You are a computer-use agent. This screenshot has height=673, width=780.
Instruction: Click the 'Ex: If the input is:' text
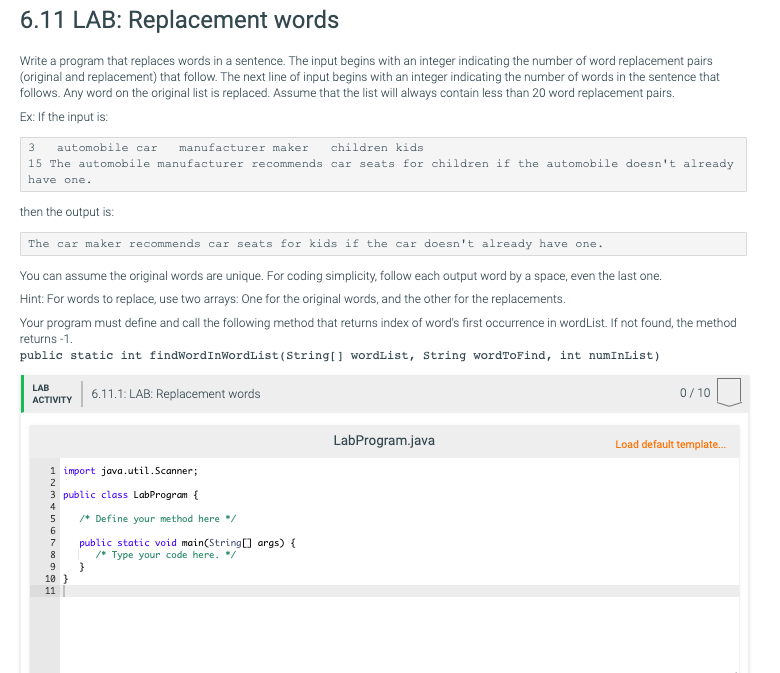(x=64, y=117)
